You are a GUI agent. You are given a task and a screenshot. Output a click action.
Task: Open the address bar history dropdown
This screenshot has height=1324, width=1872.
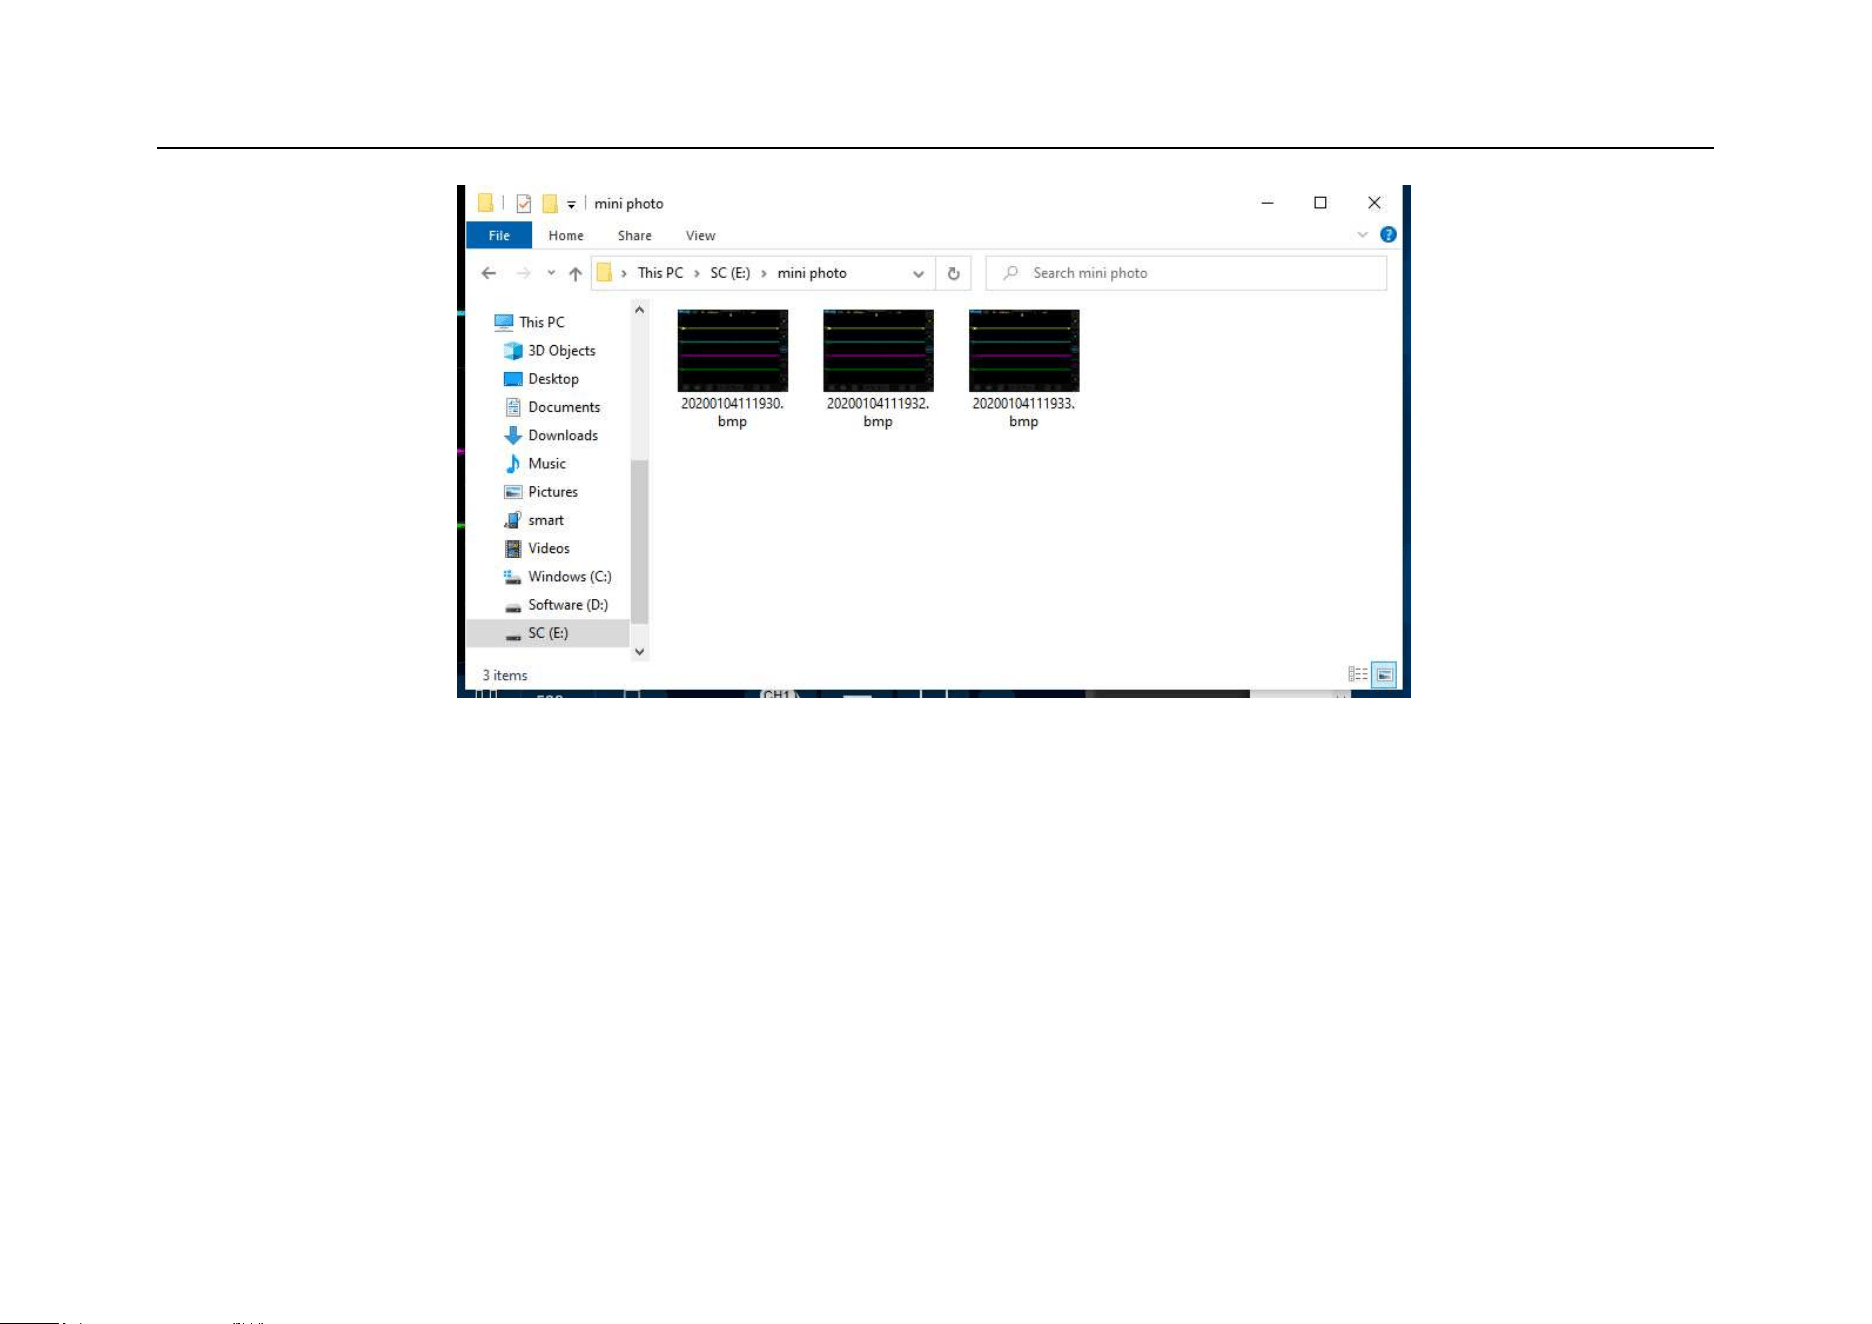pos(918,273)
